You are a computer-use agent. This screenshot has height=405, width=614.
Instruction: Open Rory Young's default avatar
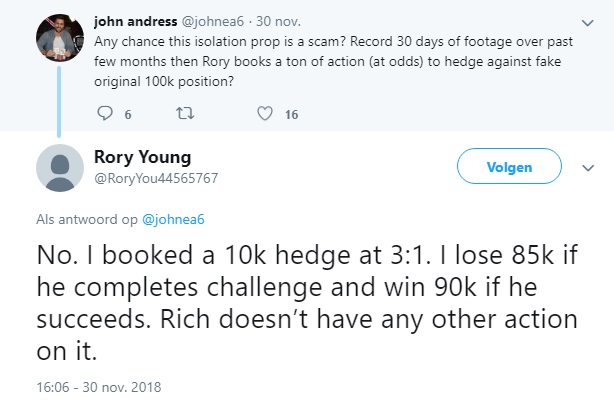(60, 168)
